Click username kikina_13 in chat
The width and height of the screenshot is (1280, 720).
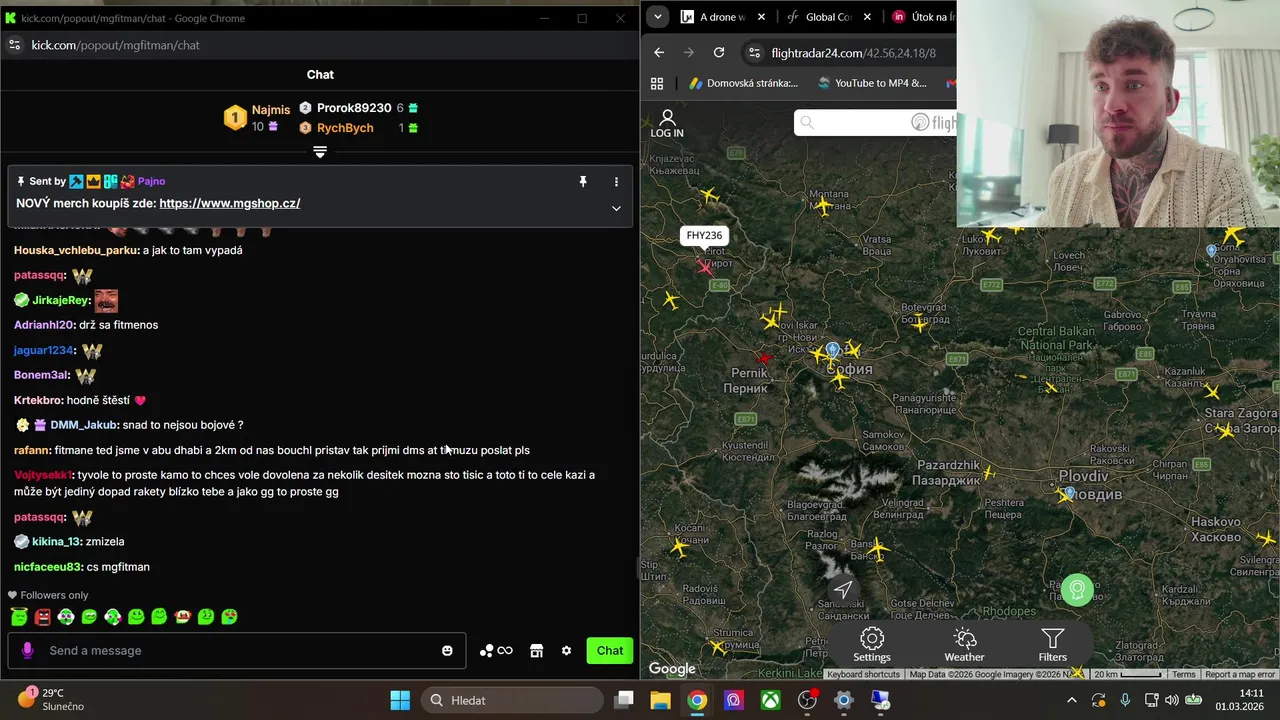point(56,541)
